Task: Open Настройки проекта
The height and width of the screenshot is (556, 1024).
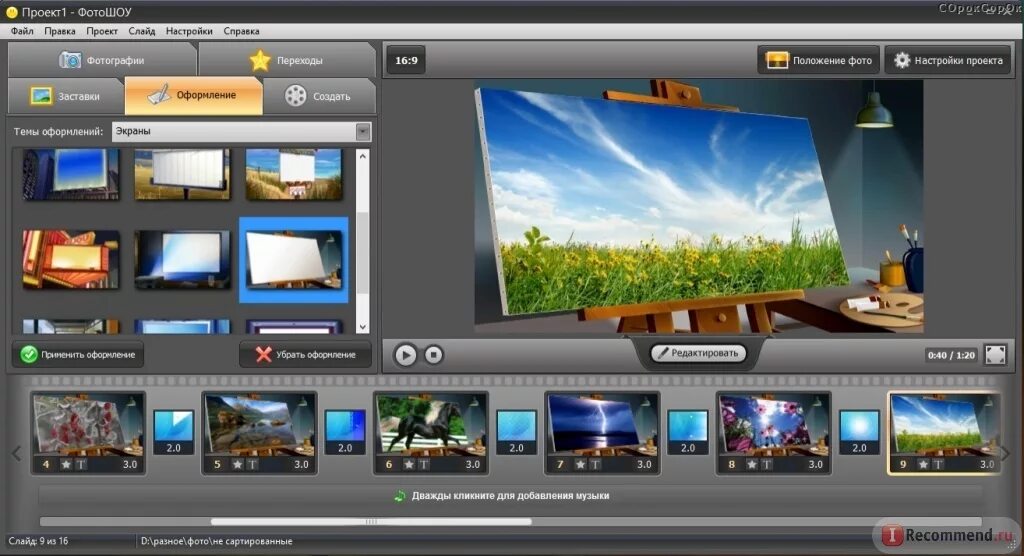Action: [948, 61]
